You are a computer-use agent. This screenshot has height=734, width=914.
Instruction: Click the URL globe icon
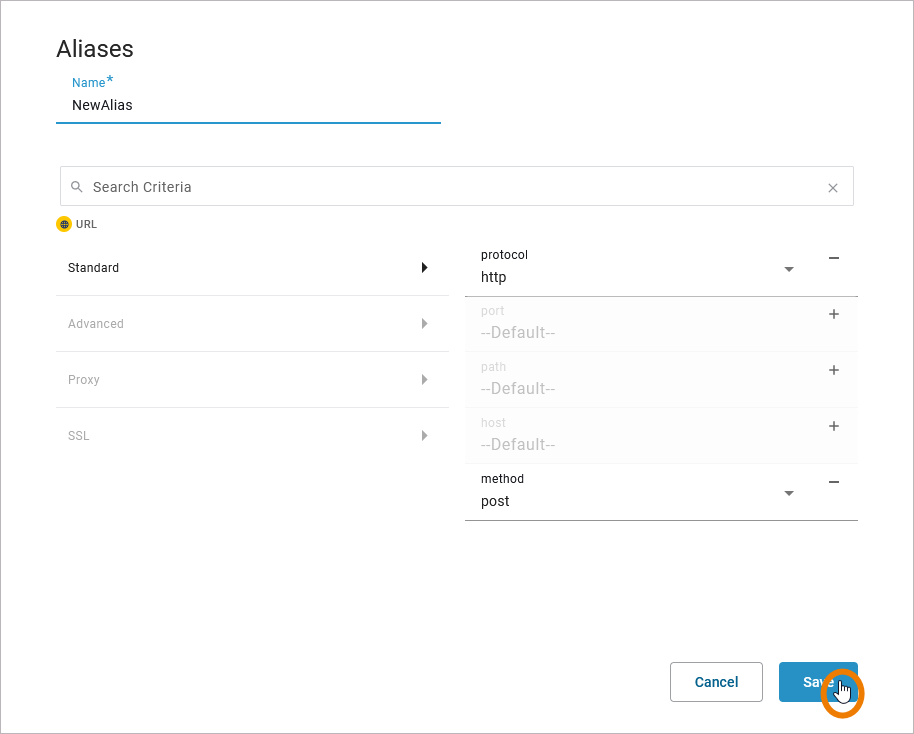click(x=64, y=224)
